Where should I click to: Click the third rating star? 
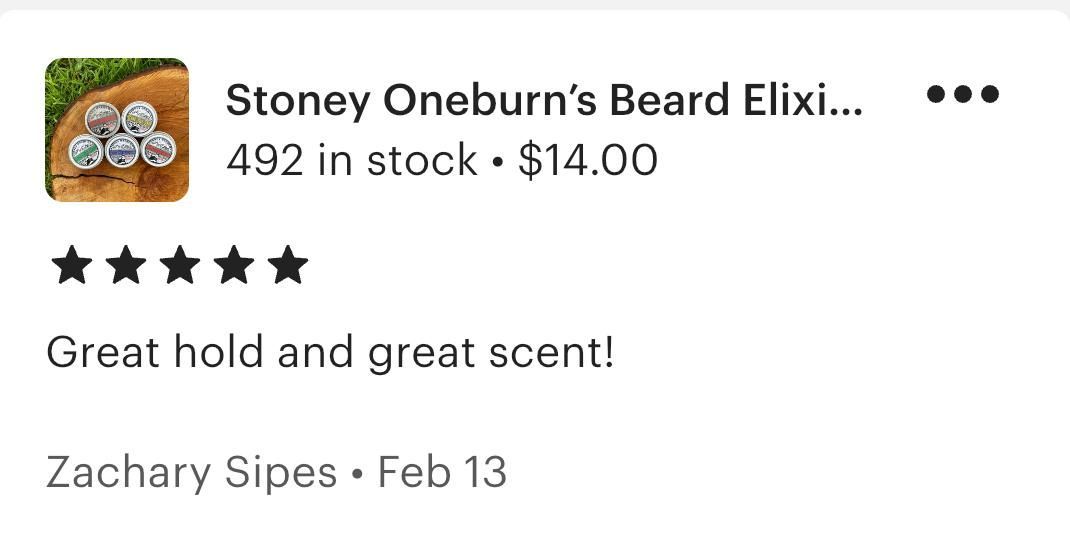tap(180, 265)
